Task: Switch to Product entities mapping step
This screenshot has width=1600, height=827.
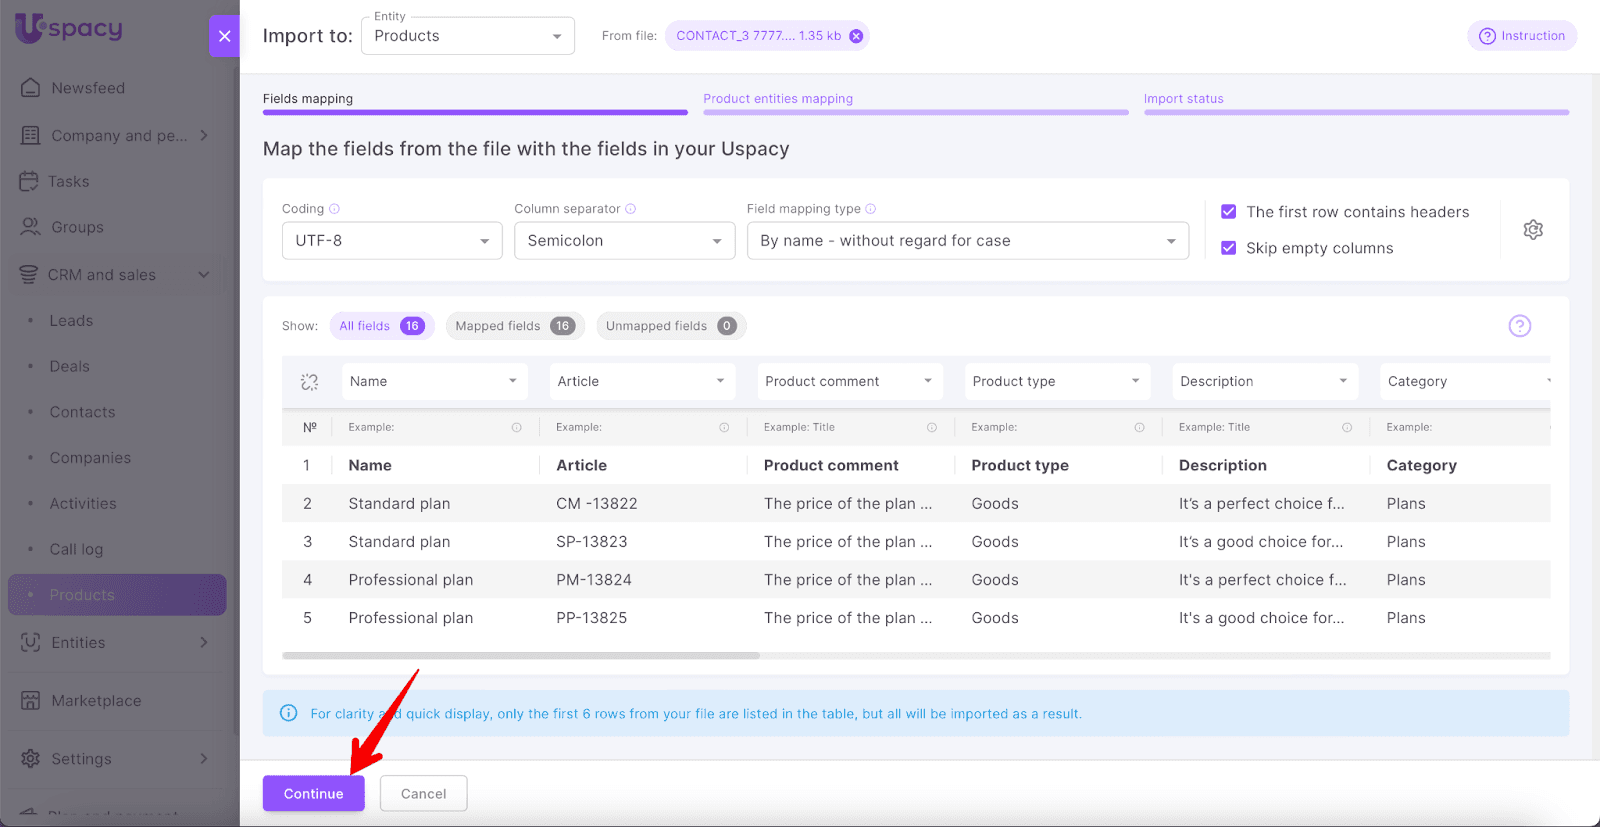Action: pyautogui.click(x=778, y=99)
